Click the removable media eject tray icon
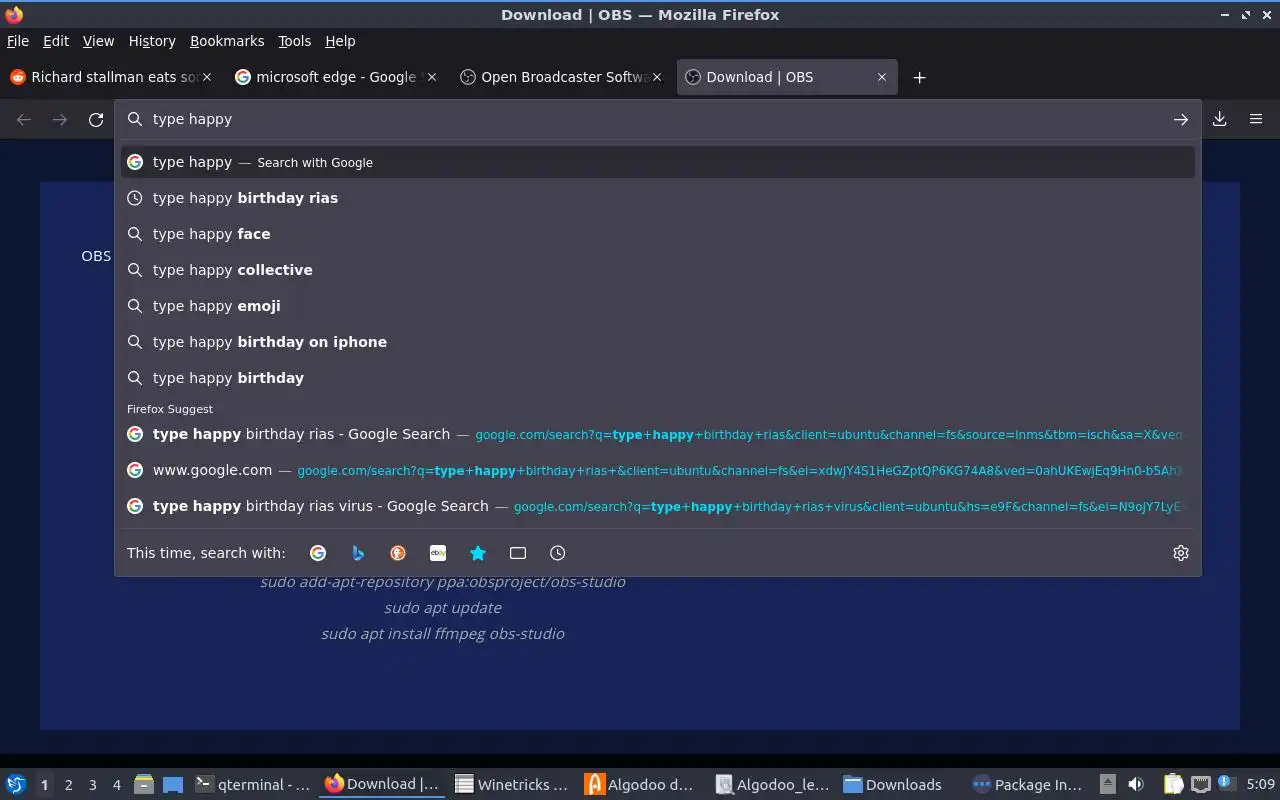 coord(1108,785)
